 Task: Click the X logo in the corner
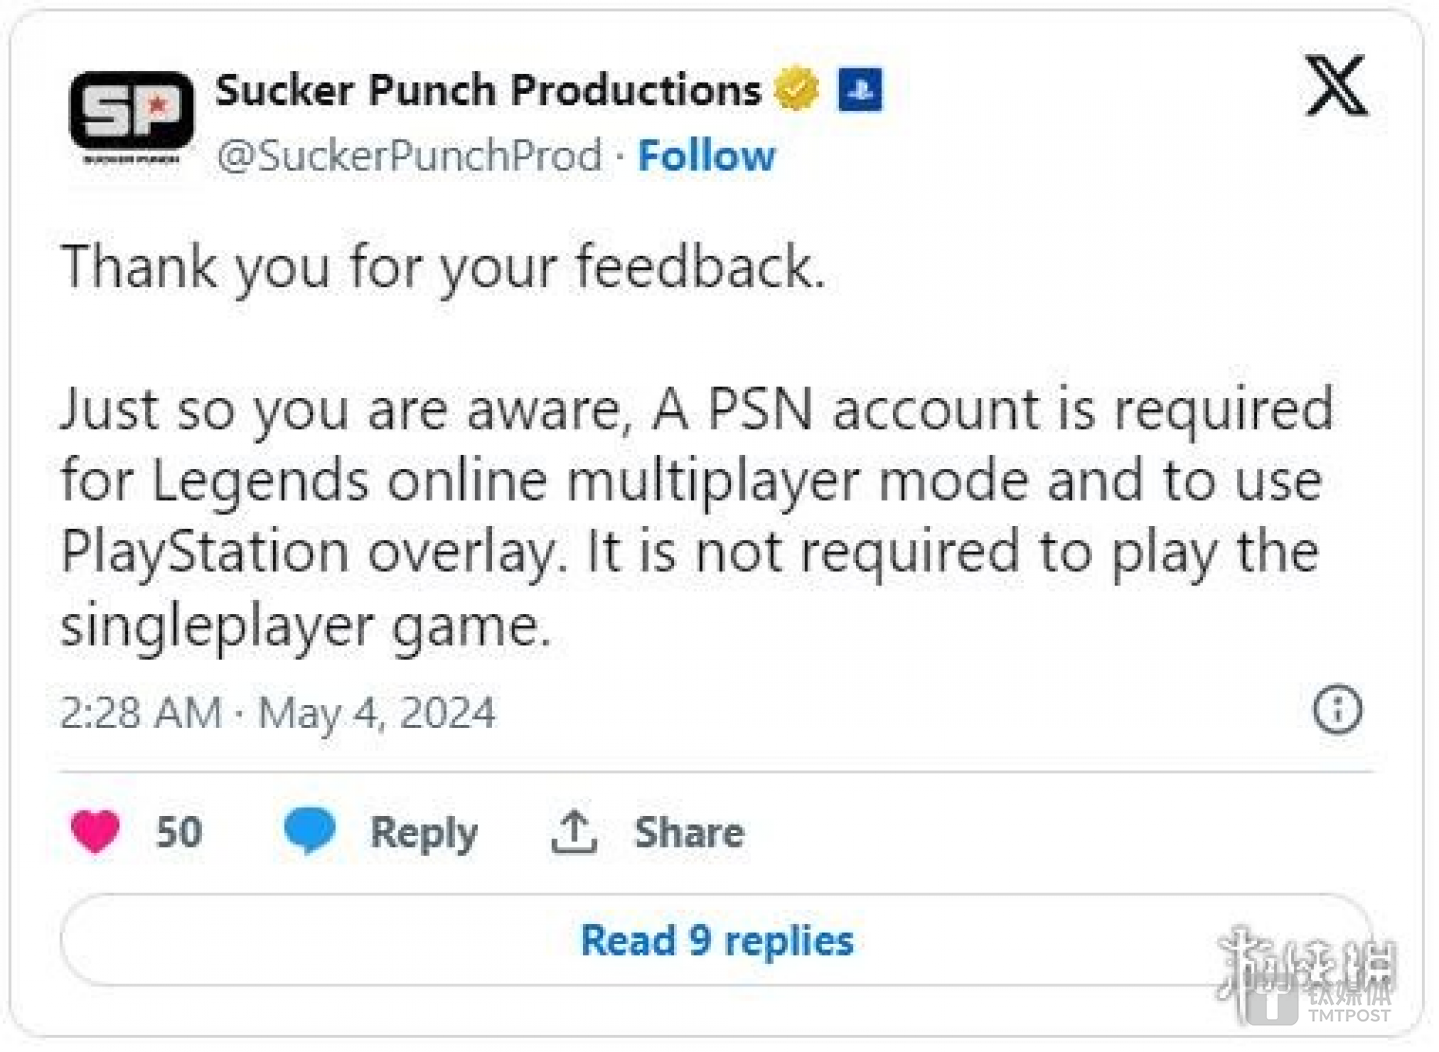[1335, 86]
